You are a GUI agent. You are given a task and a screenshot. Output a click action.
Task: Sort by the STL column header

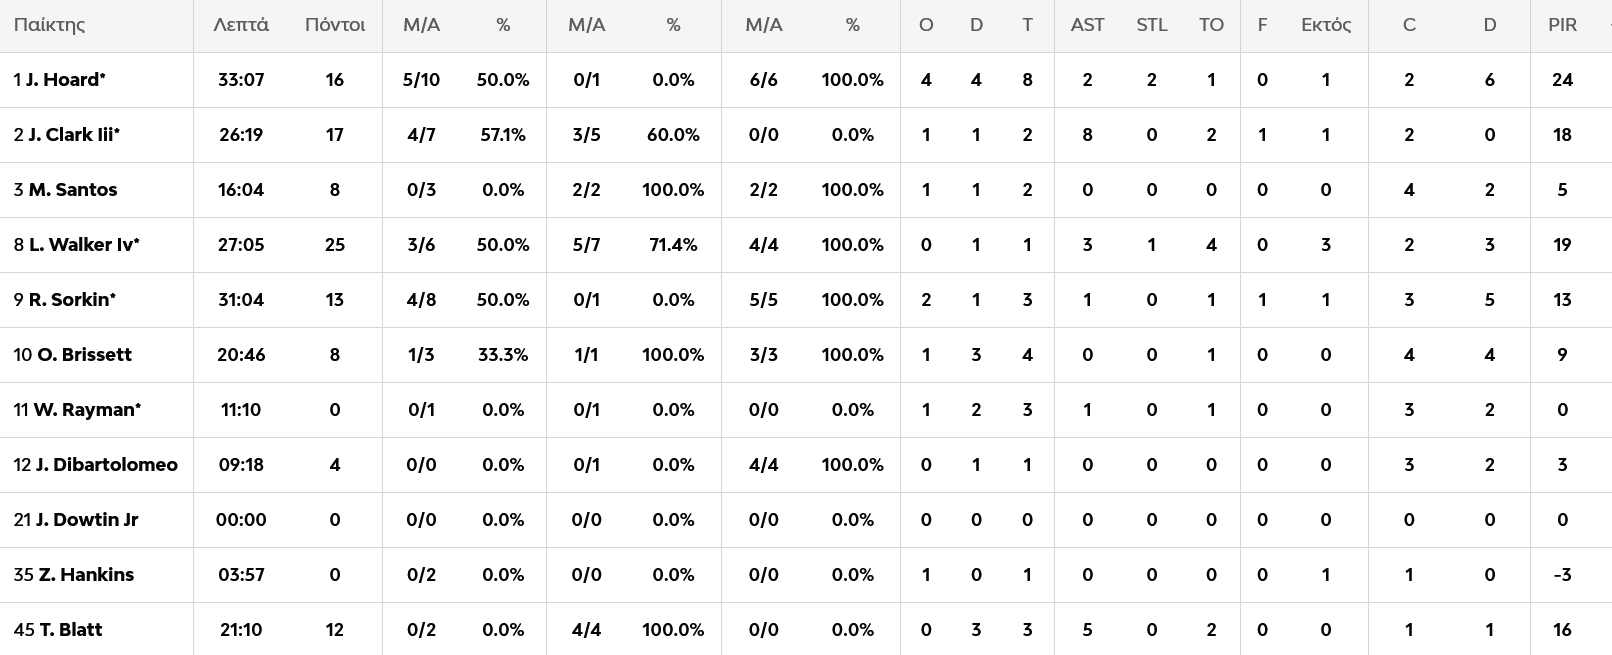(x=1151, y=25)
